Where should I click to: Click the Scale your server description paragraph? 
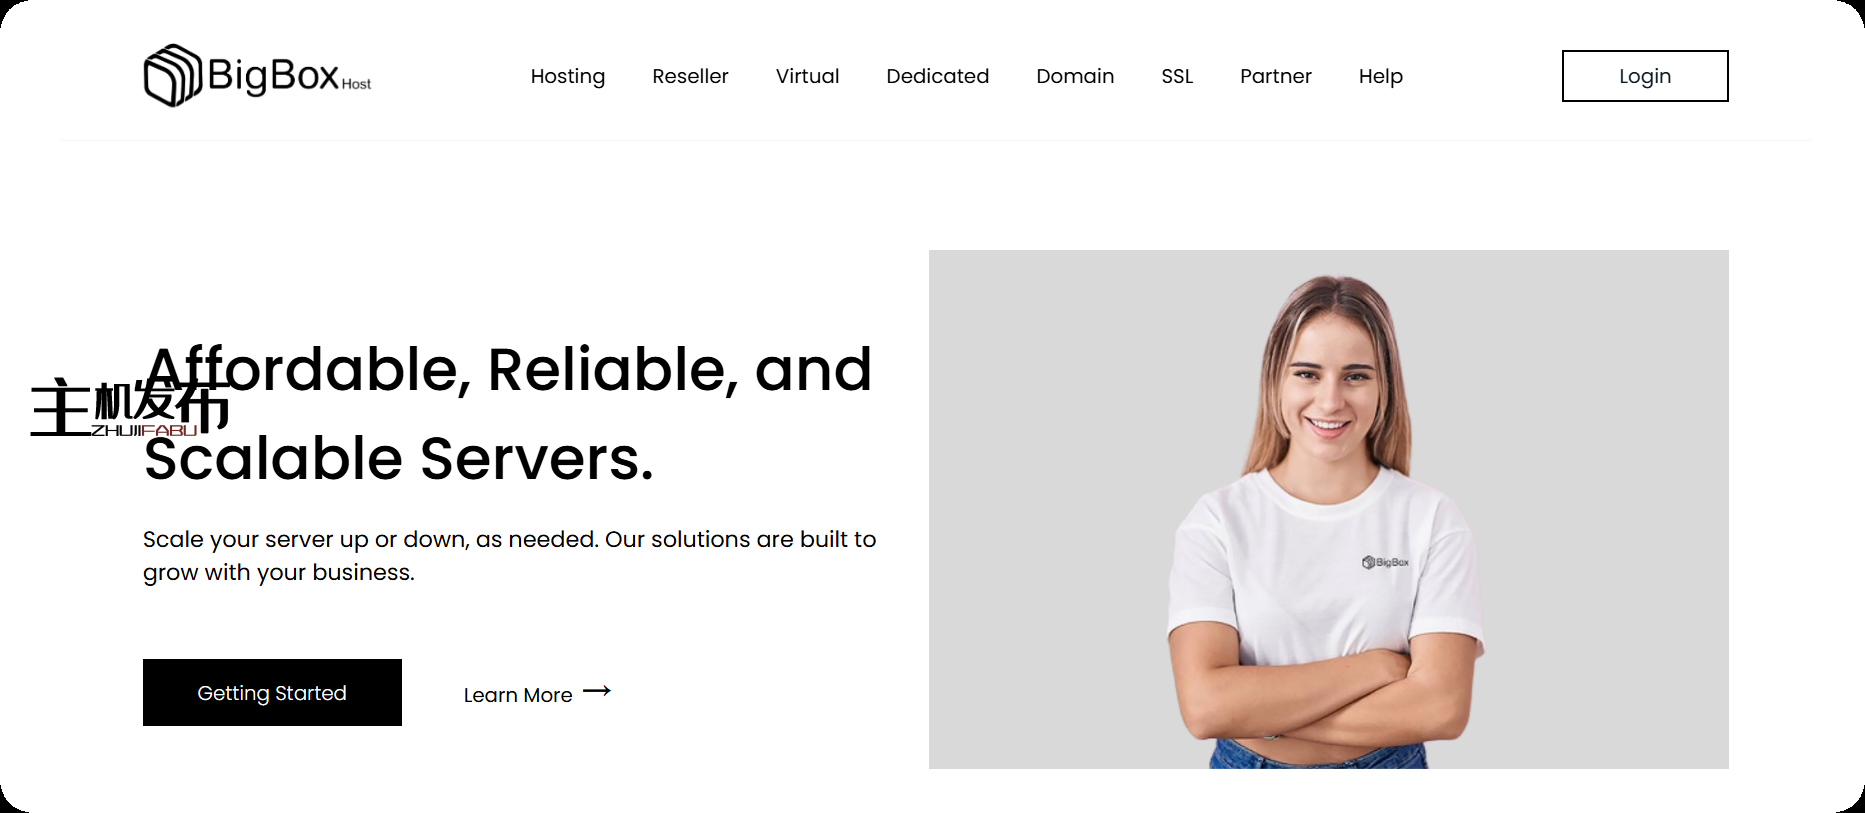(509, 556)
